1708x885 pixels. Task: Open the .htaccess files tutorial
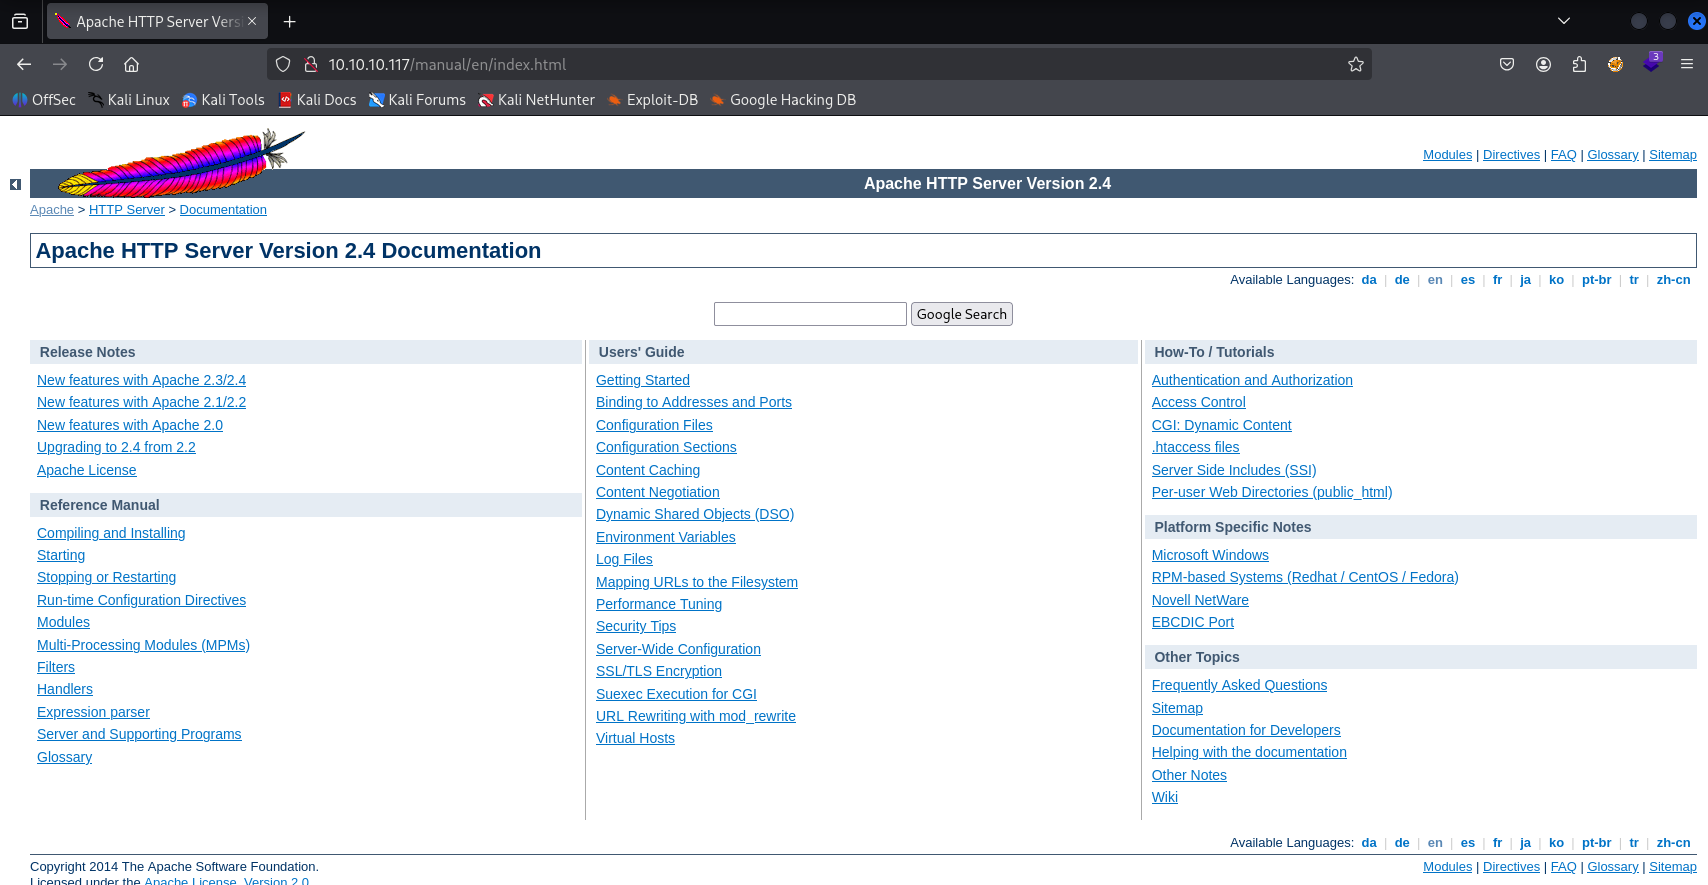tap(1196, 447)
